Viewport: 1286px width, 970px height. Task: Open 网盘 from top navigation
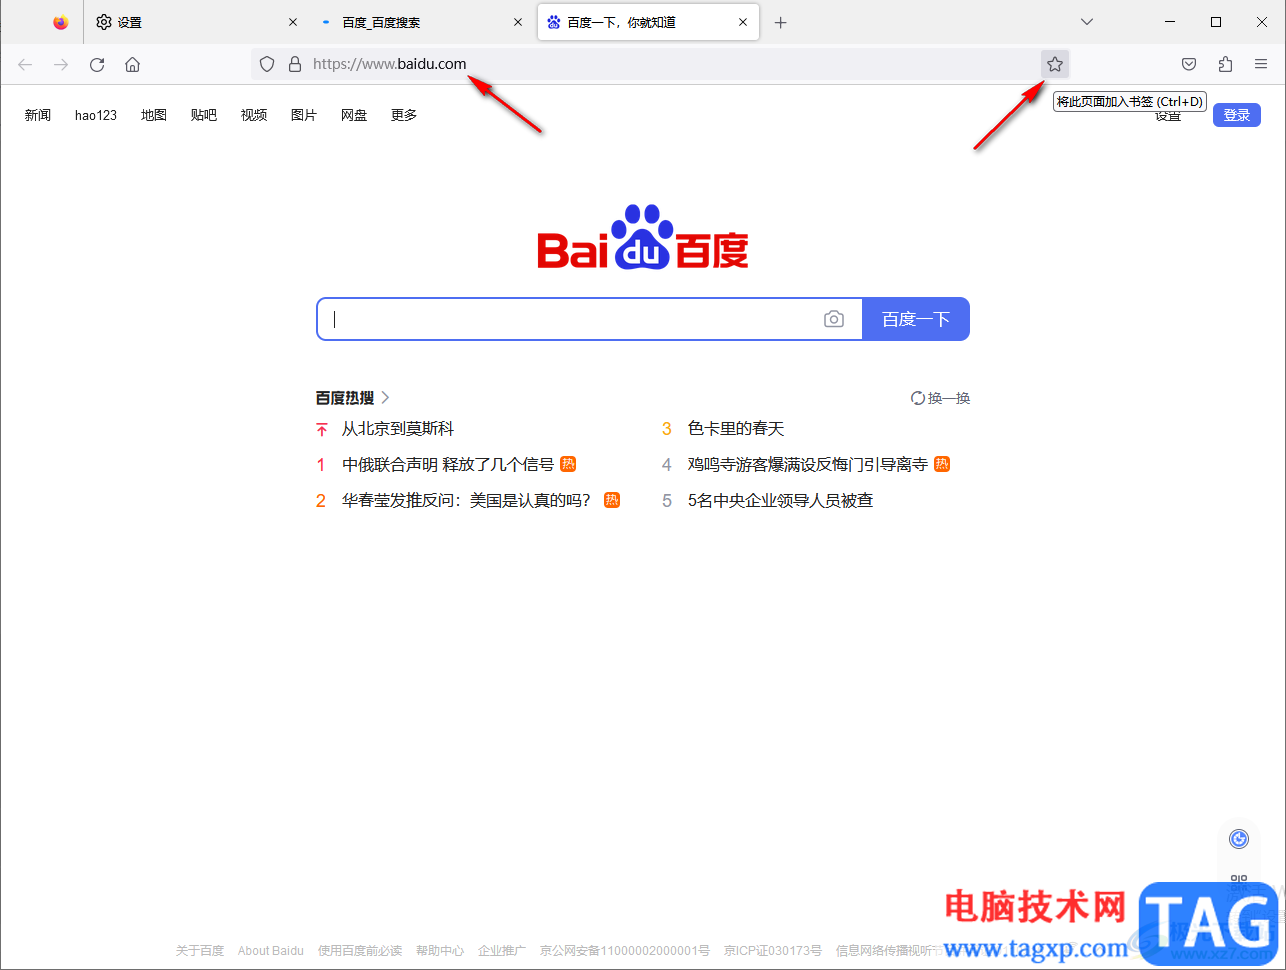(x=354, y=115)
